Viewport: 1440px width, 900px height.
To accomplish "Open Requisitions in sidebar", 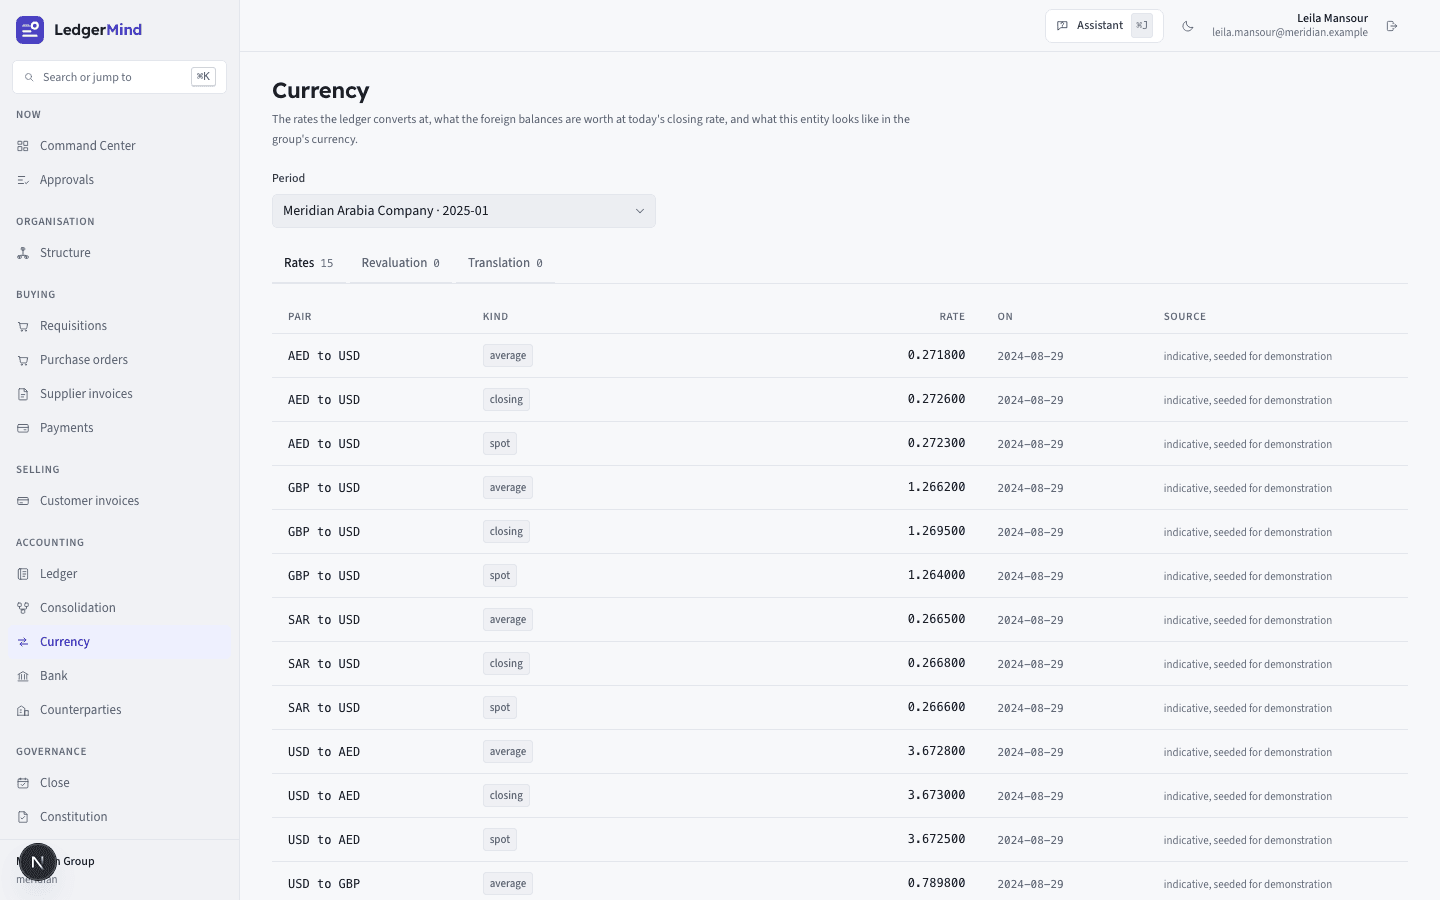I will (x=120, y=326).
